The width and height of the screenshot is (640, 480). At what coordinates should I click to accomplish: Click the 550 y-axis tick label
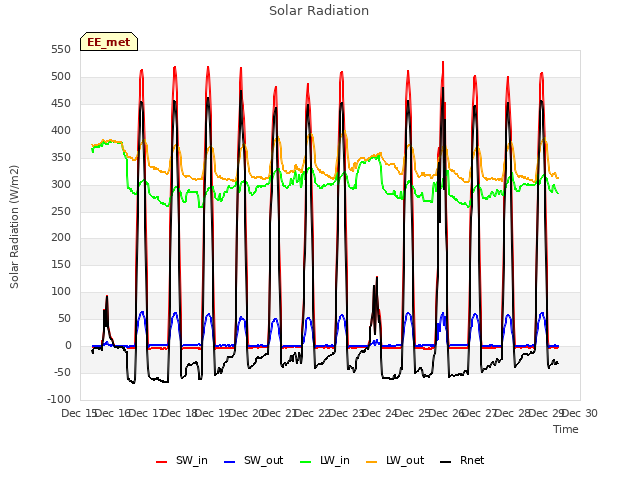click(x=61, y=50)
